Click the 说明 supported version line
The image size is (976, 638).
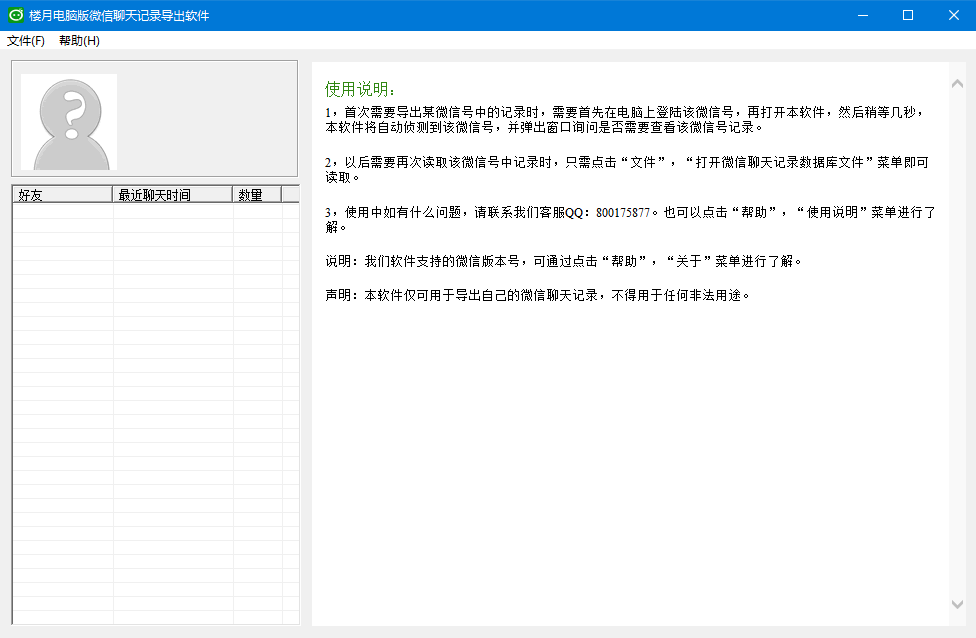point(563,261)
